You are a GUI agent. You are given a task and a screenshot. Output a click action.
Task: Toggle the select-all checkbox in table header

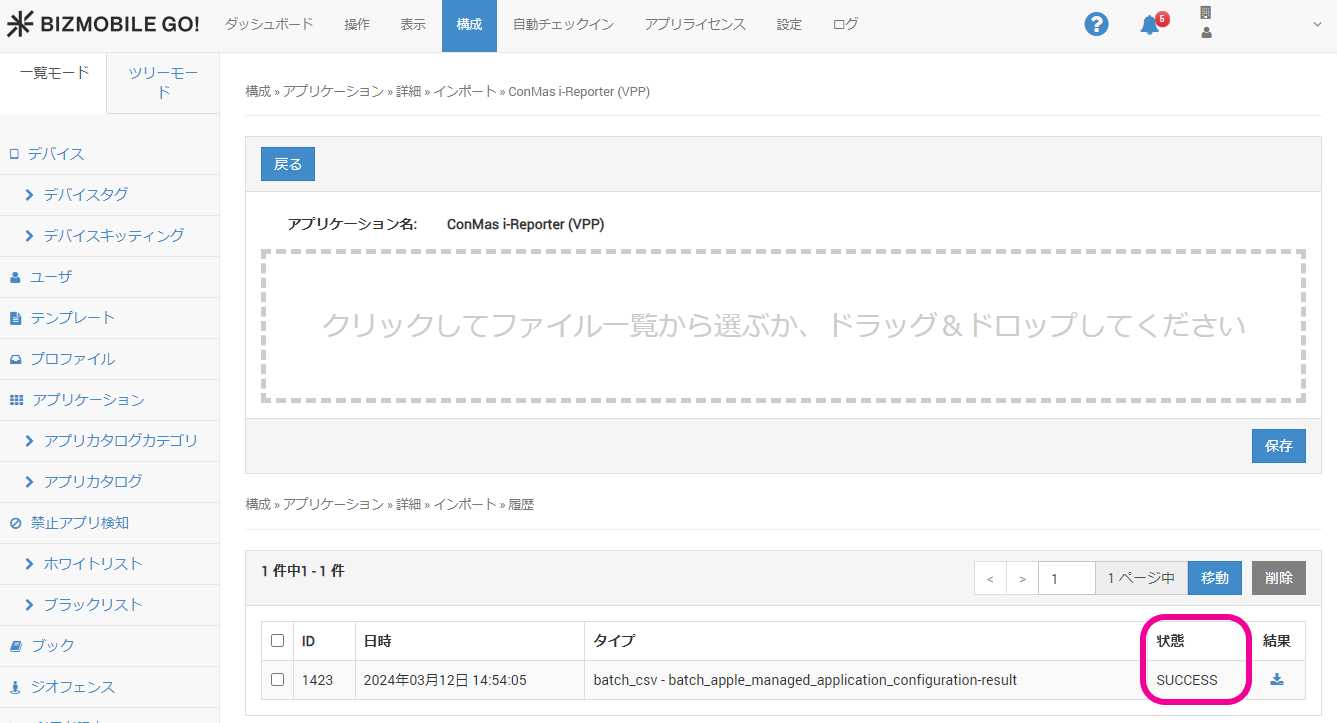point(277,640)
